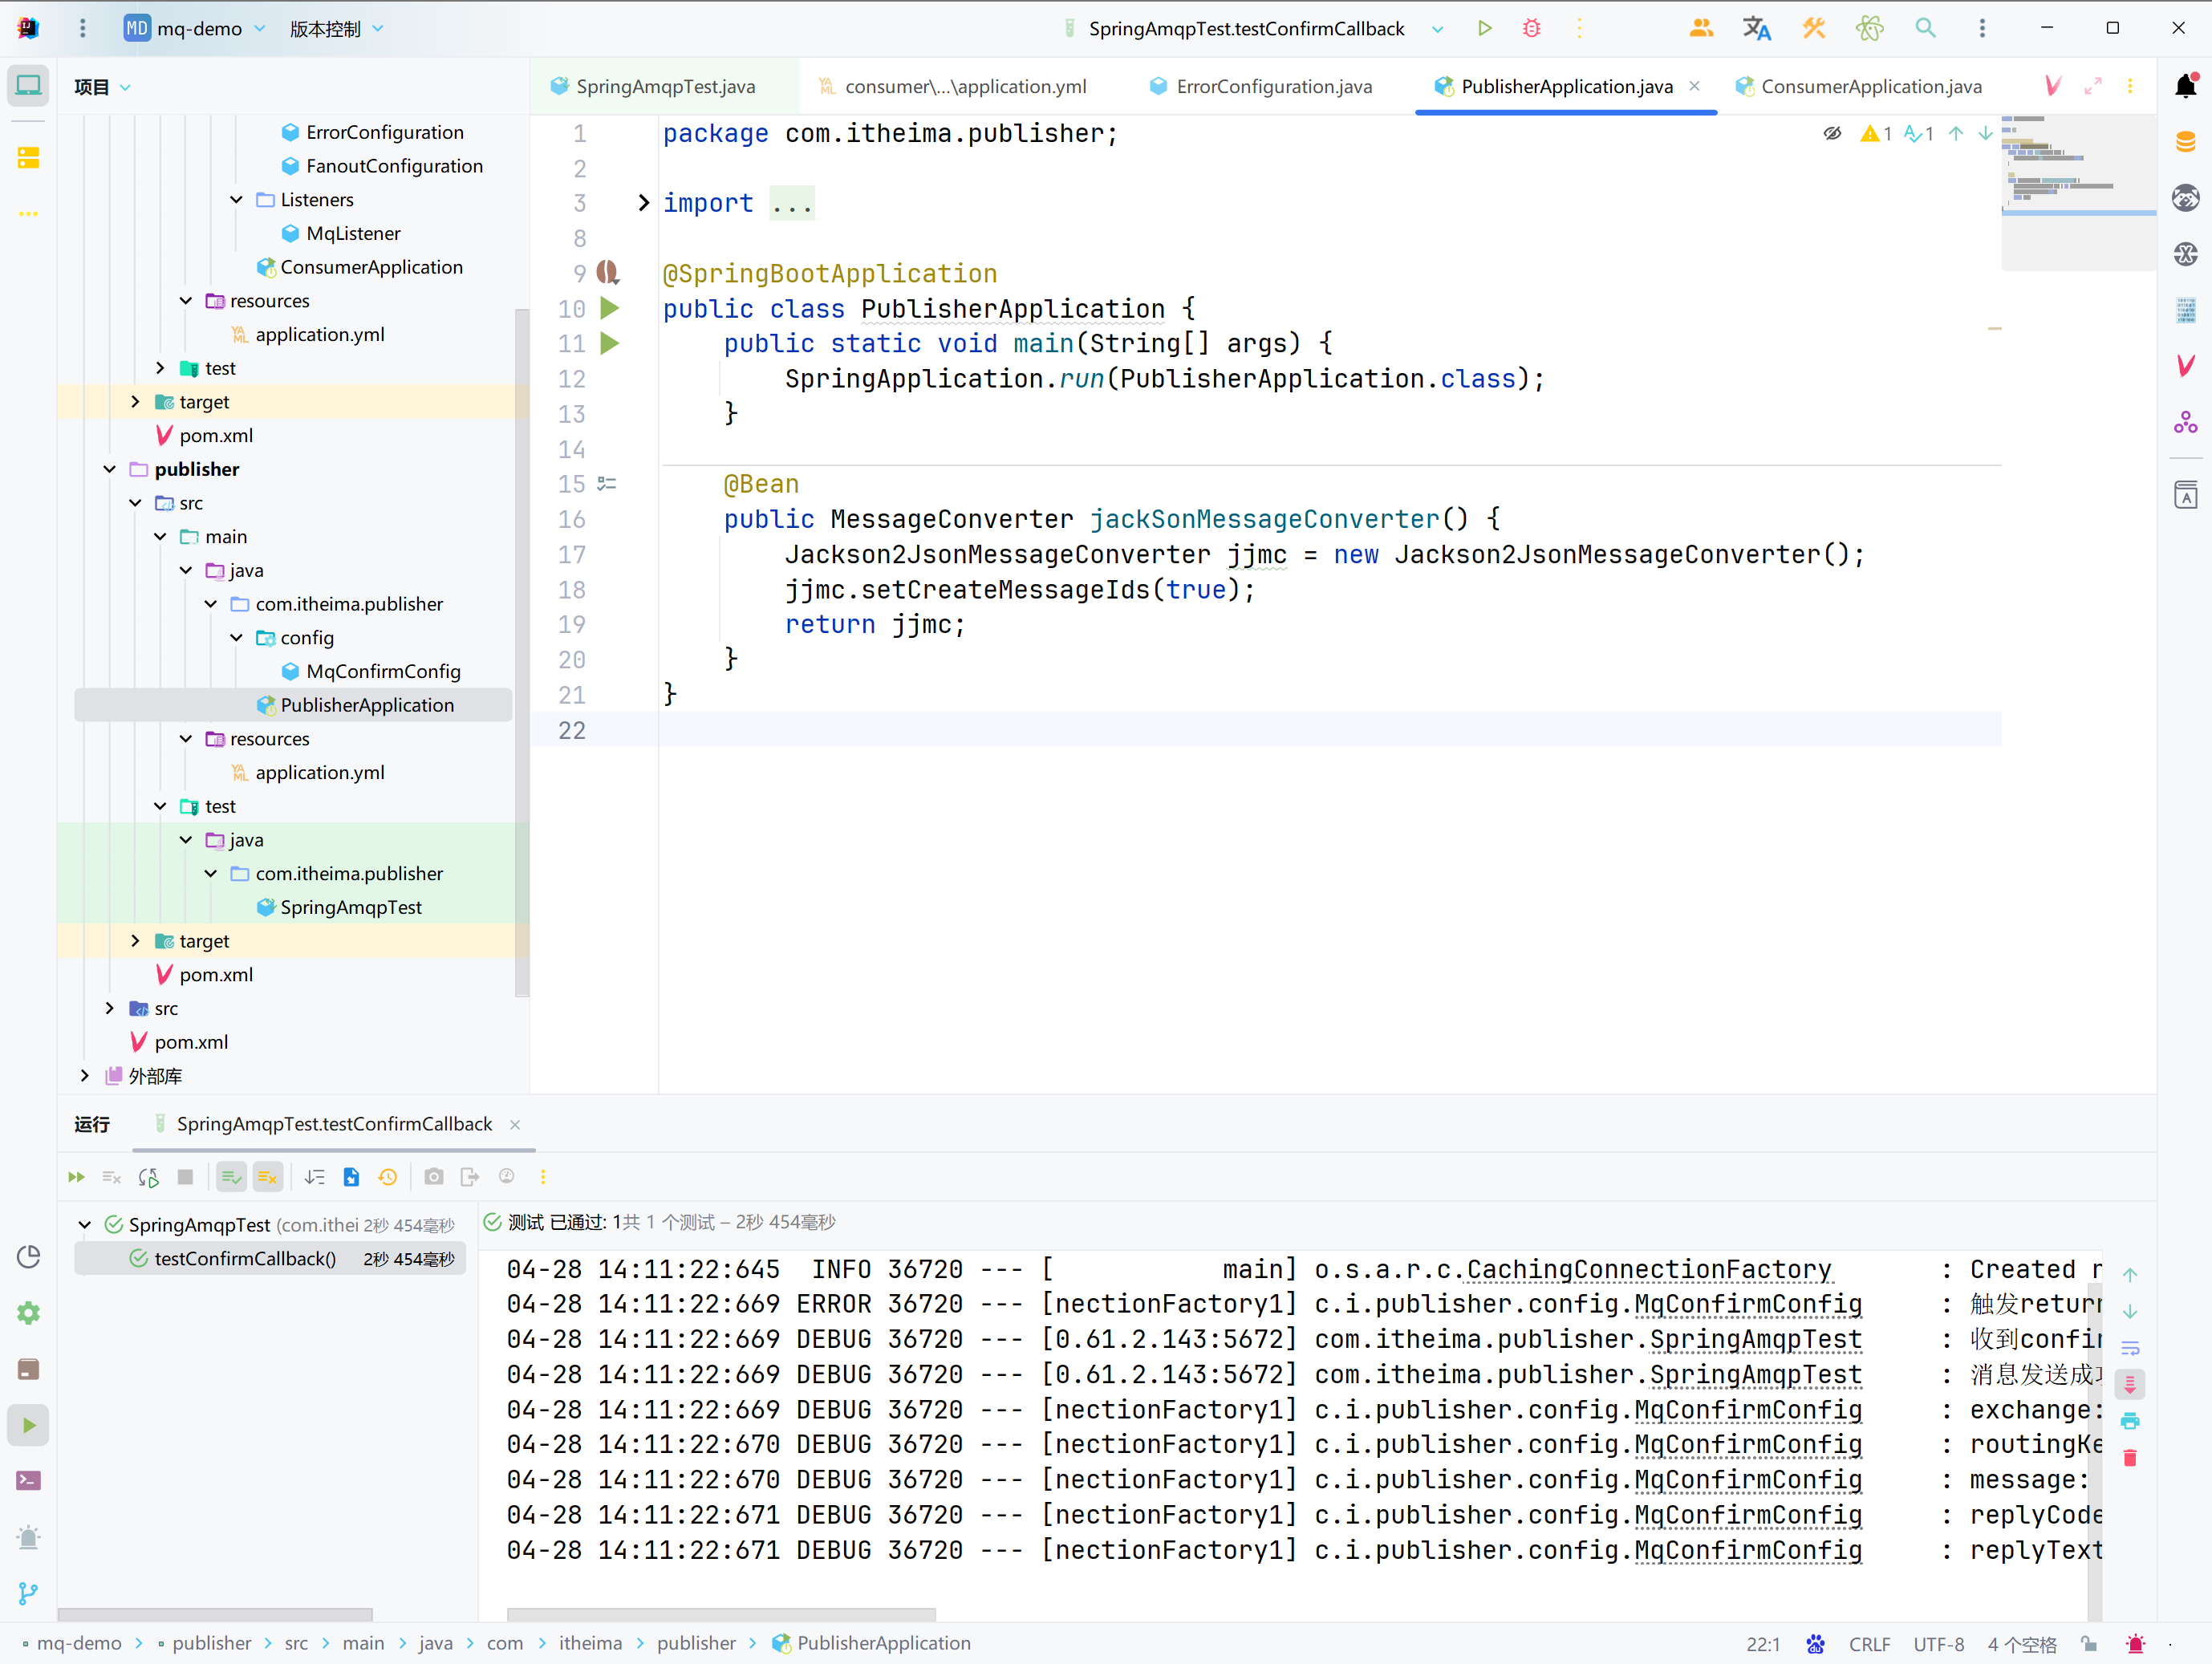The image size is (2212, 1664).
Task: Collapse the publisher module folder
Action: pos(110,469)
